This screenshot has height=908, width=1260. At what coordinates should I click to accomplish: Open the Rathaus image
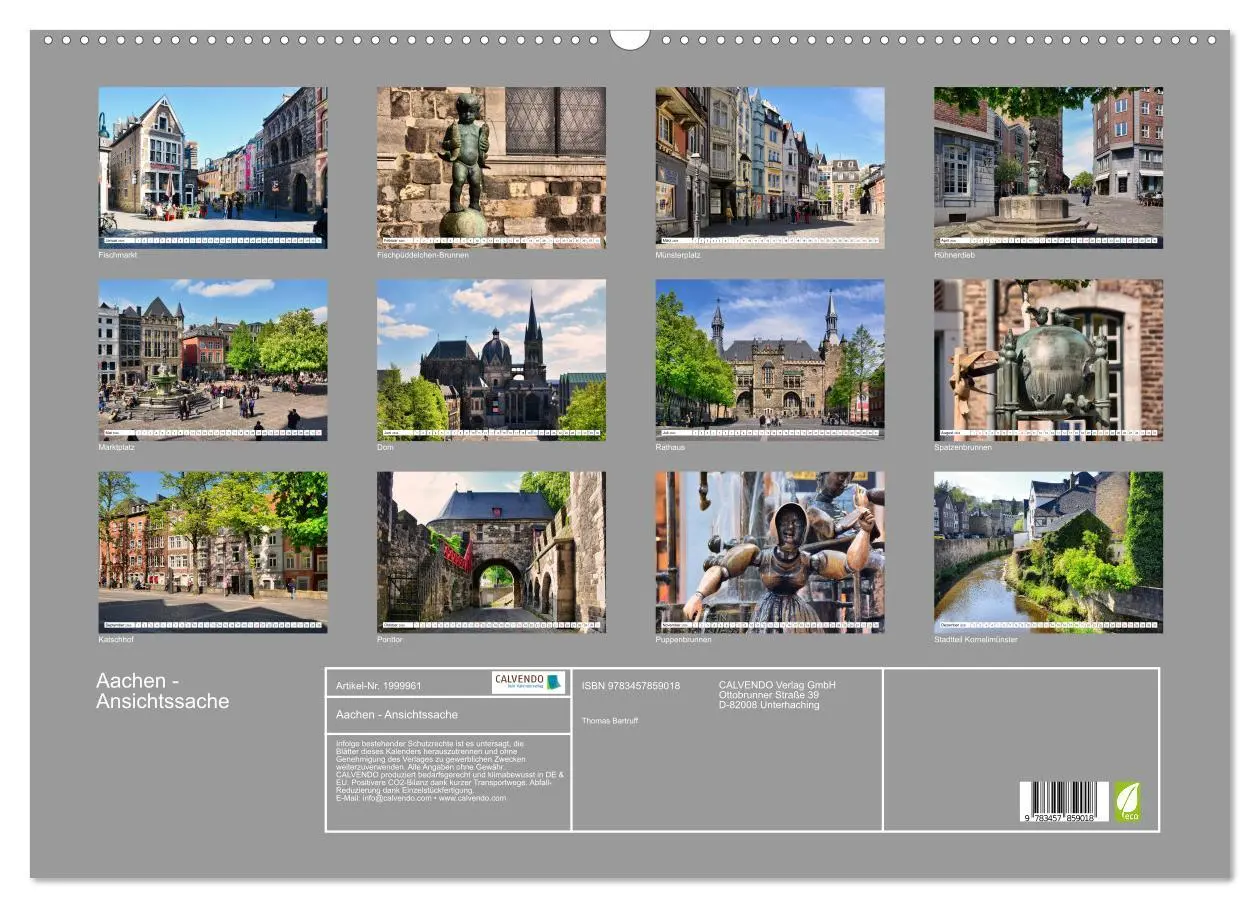[770, 360]
